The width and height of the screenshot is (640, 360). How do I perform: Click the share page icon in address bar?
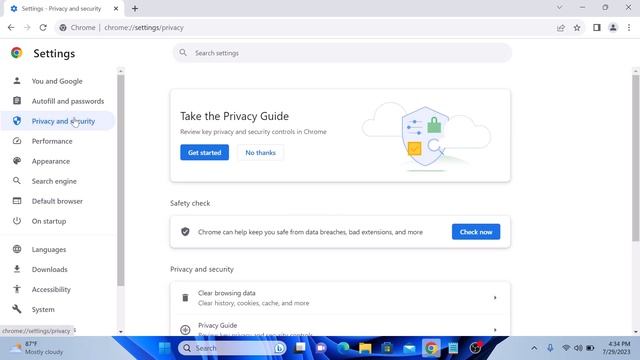(561, 28)
